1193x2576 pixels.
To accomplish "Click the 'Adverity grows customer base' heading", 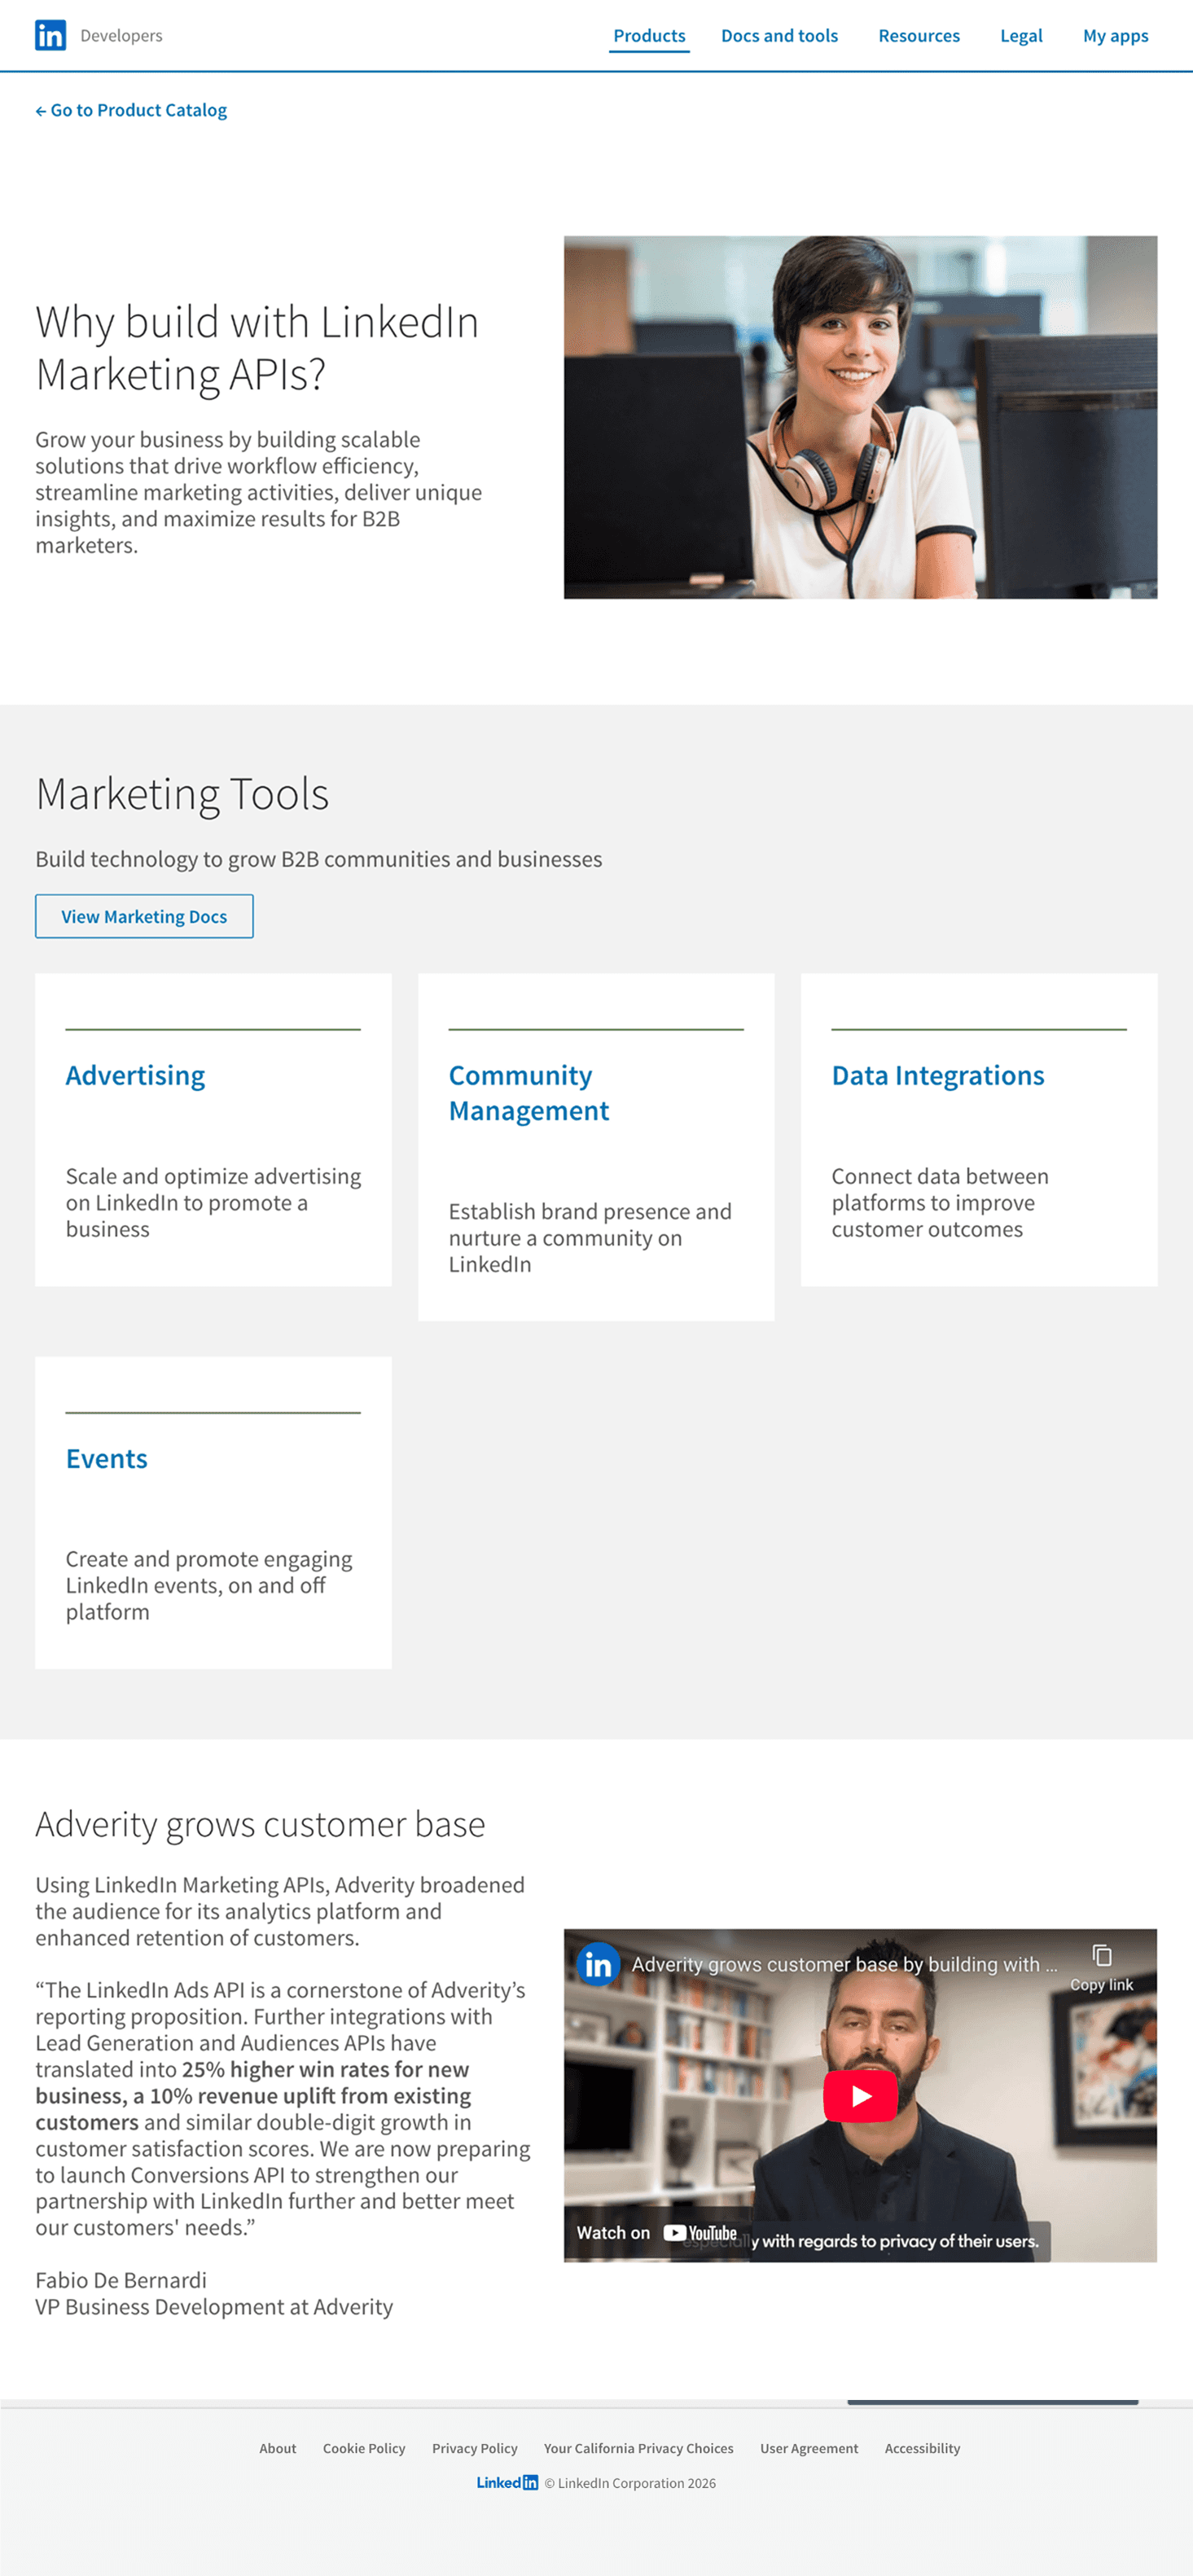I will coord(260,1824).
